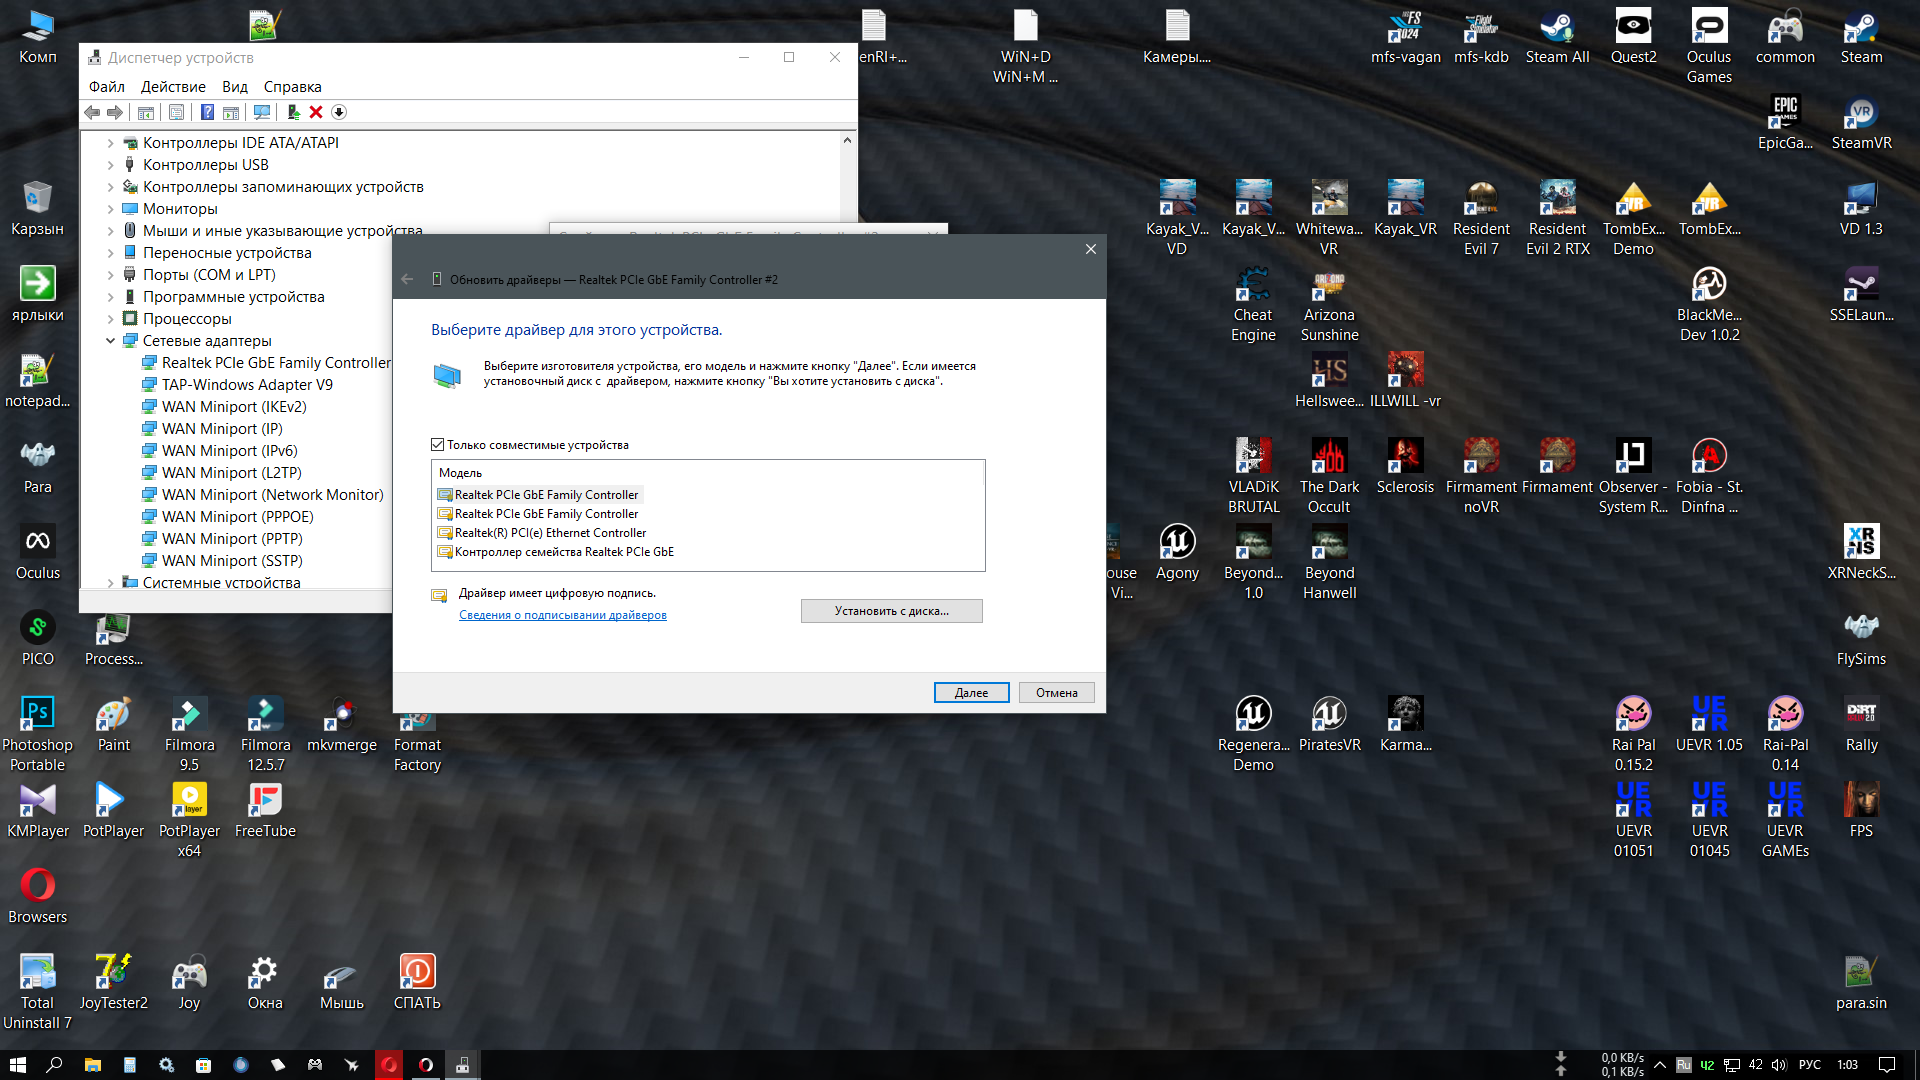
Task: Open Photoshop Portable desktop icon
Action: click(x=37, y=735)
